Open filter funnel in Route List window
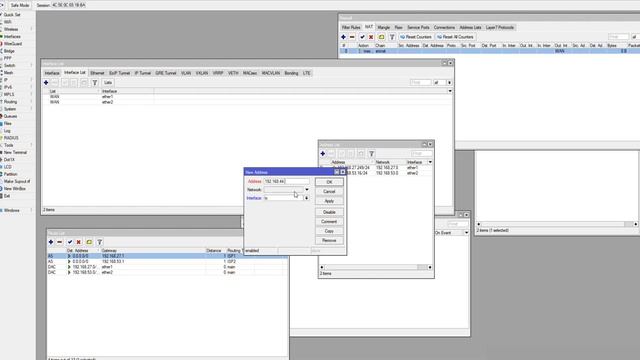Viewport: 640px width, 360px height. 100,242
